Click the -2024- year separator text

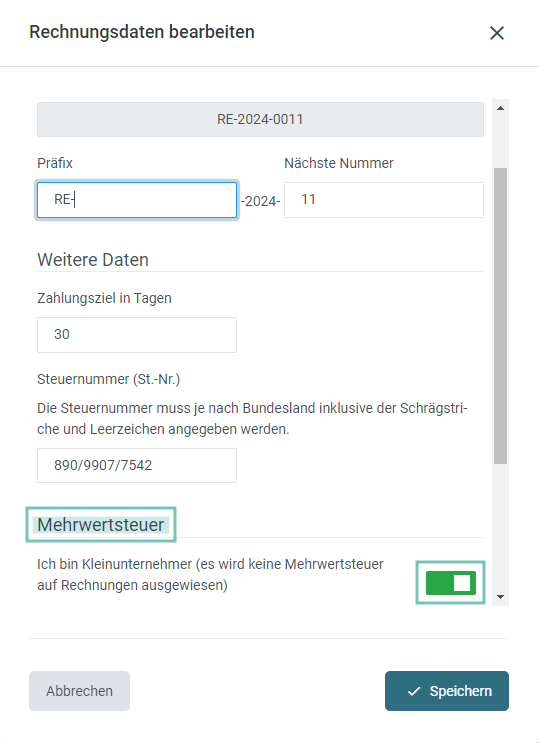coord(260,202)
